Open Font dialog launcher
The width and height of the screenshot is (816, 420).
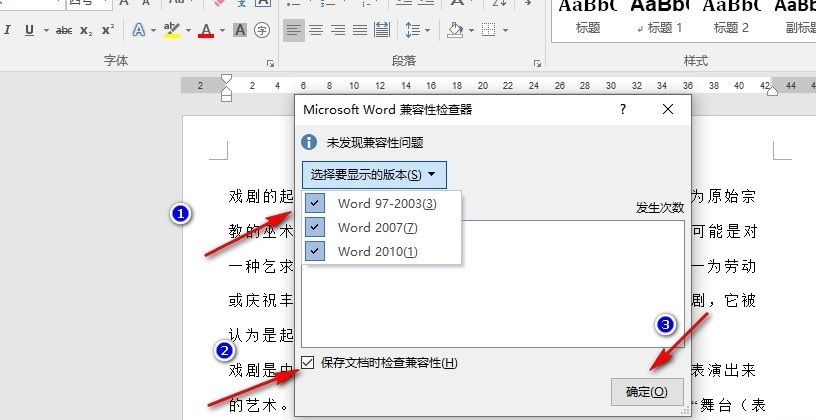coord(270,63)
